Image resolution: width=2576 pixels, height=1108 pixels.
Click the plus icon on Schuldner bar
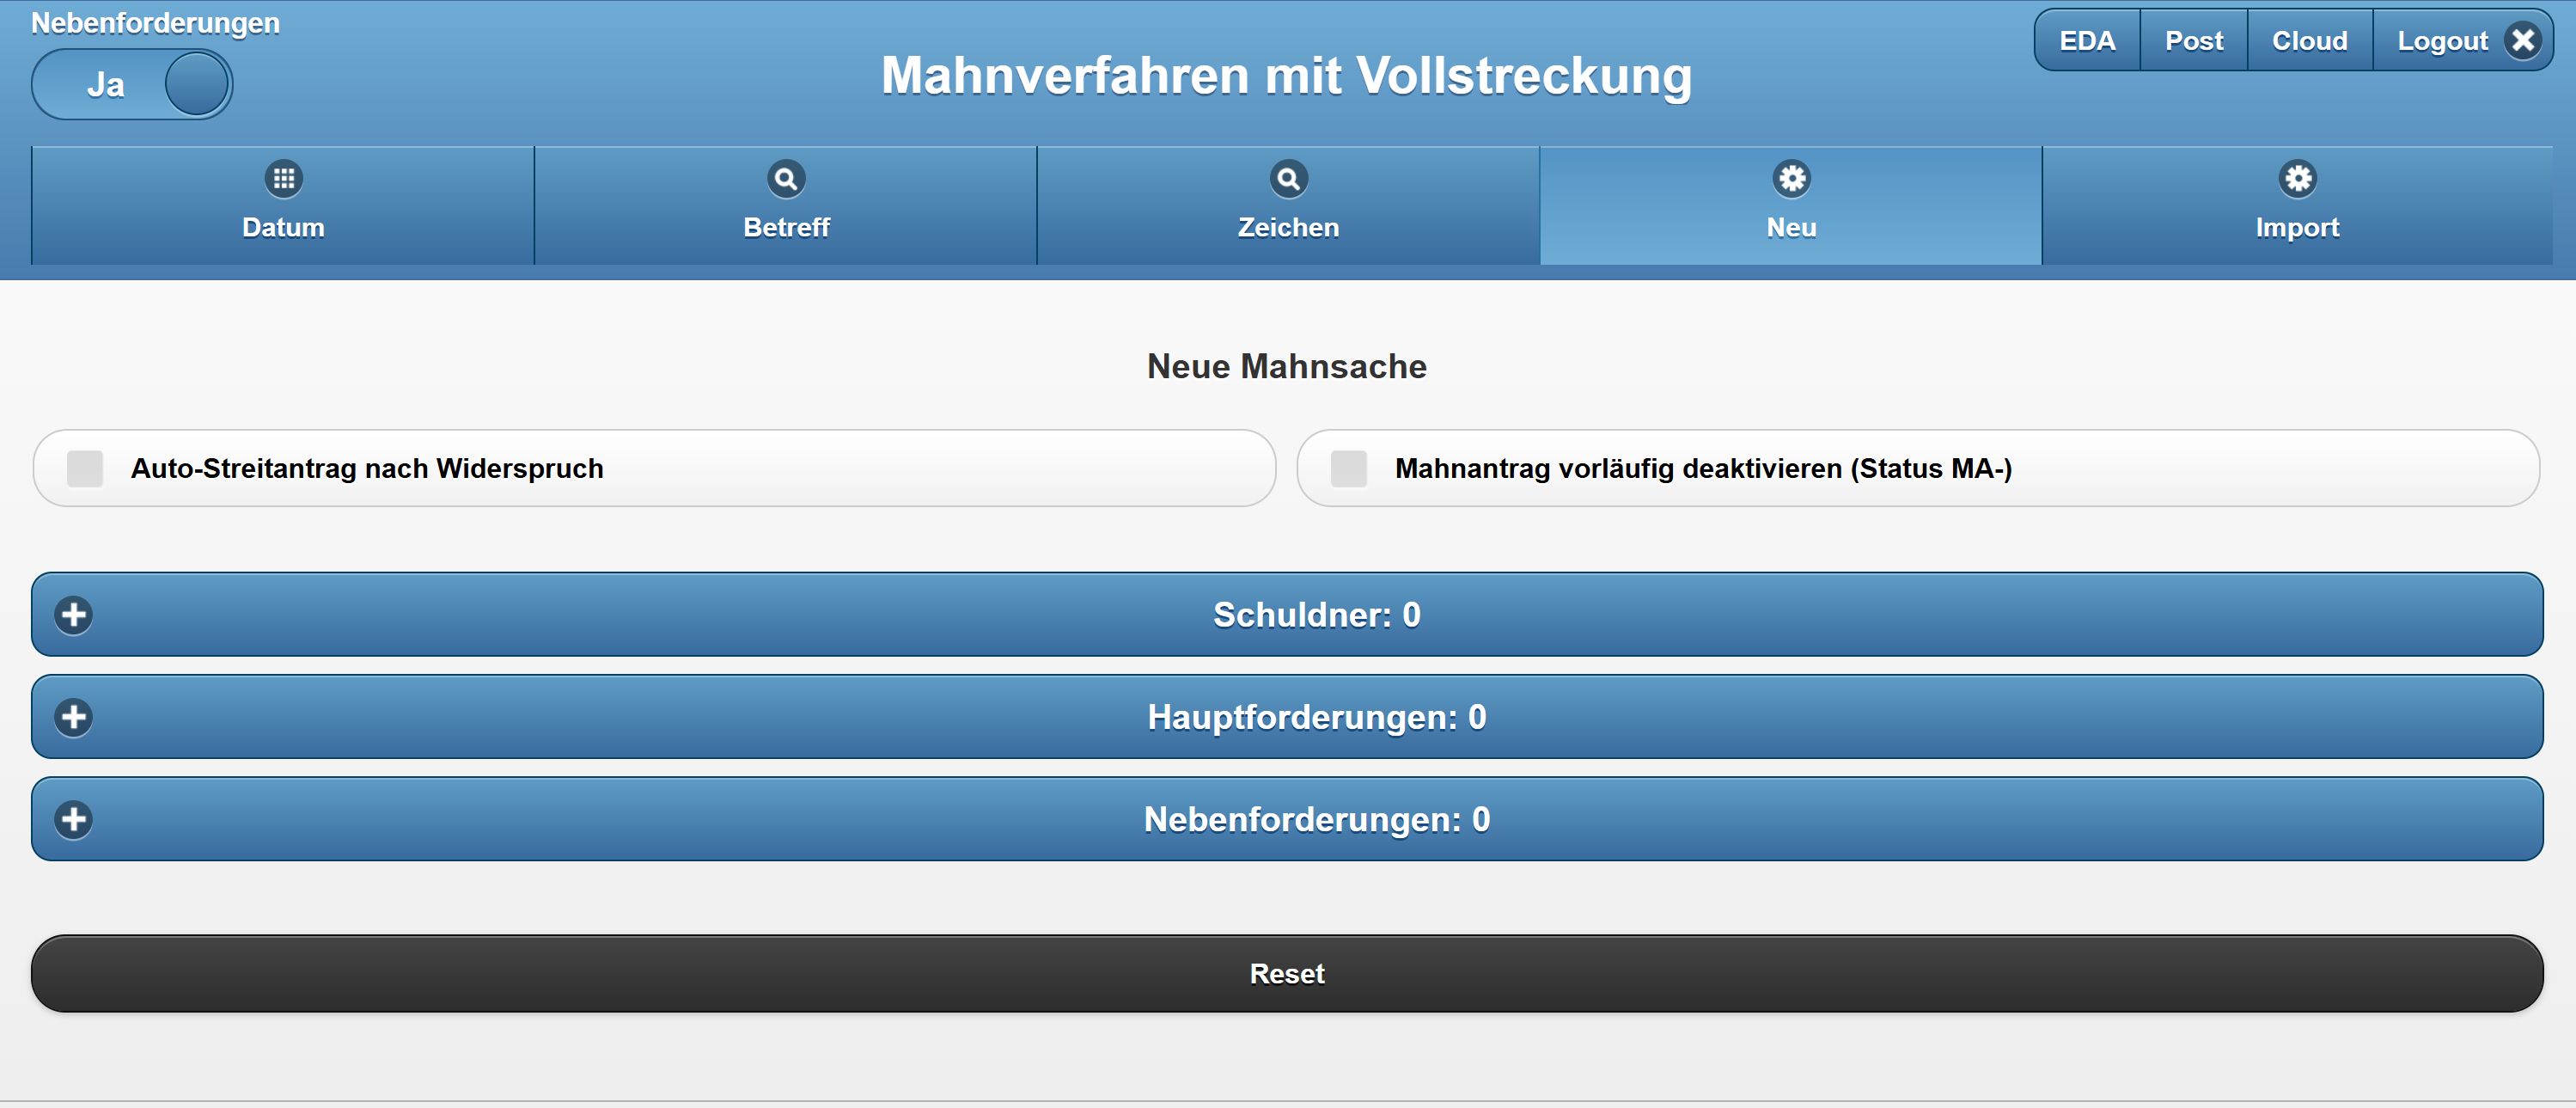coord(74,615)
